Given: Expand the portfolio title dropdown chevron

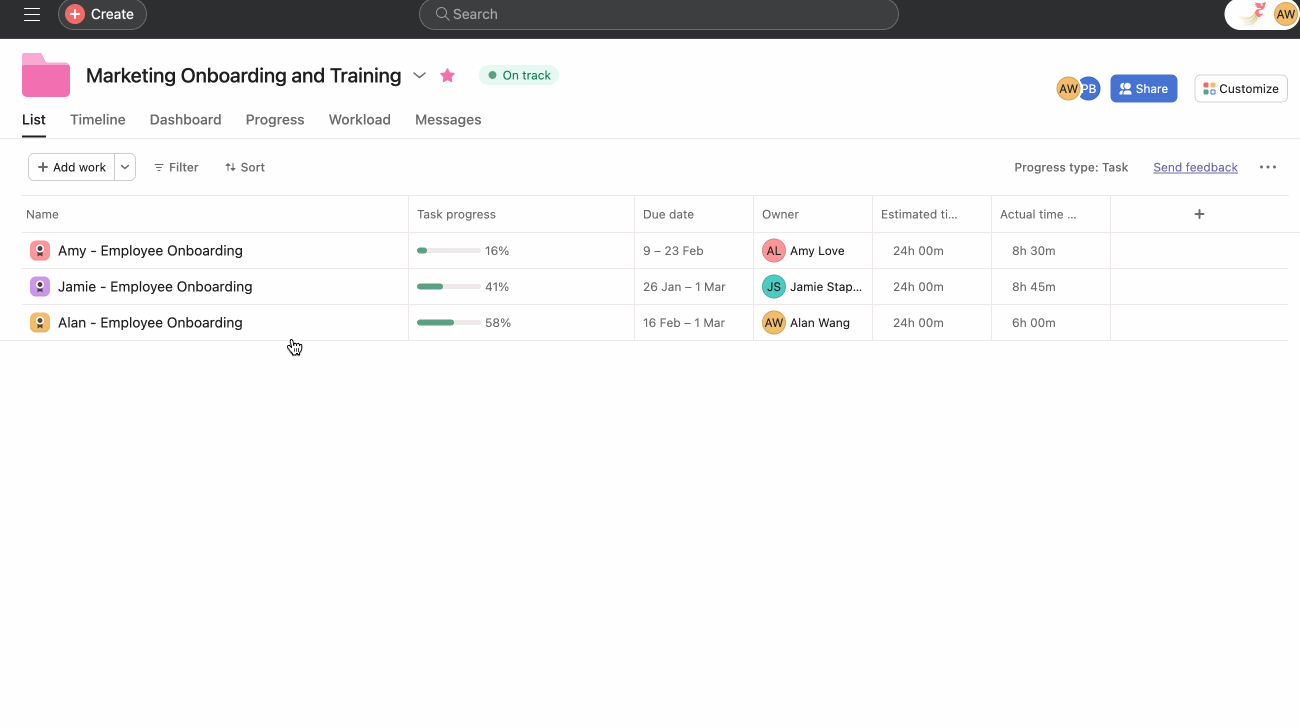Looking at the screenshot, I should pyautogui.click(x=420, y=75).
